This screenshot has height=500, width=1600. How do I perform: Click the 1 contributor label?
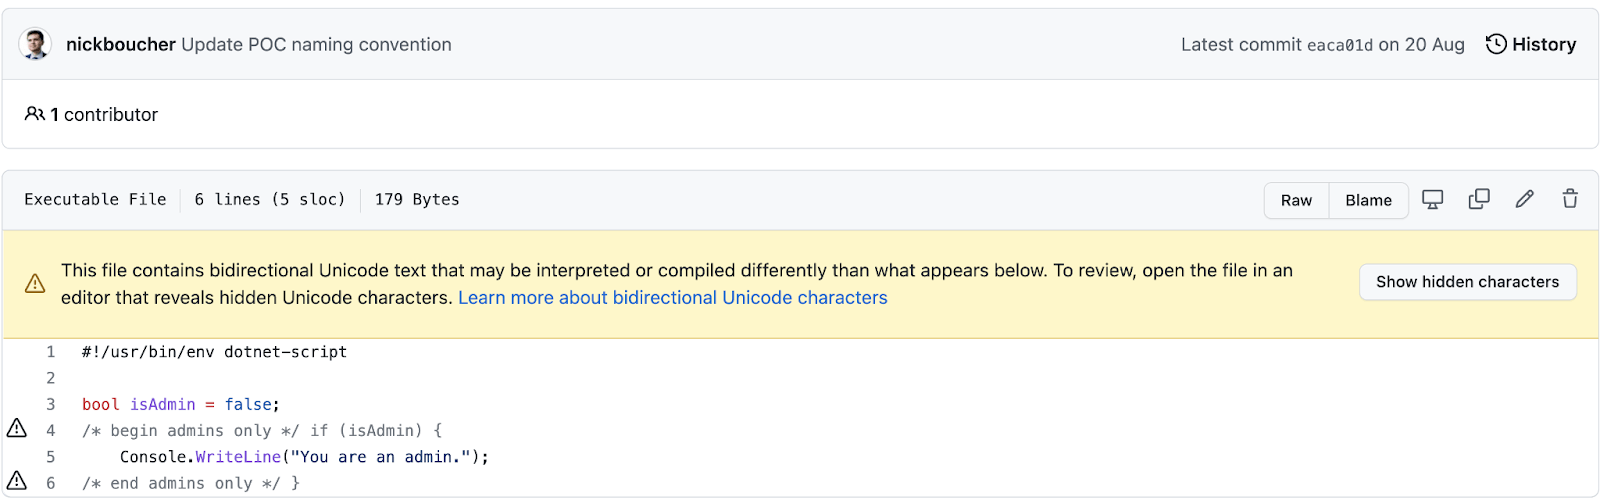[x=104, y=114]
